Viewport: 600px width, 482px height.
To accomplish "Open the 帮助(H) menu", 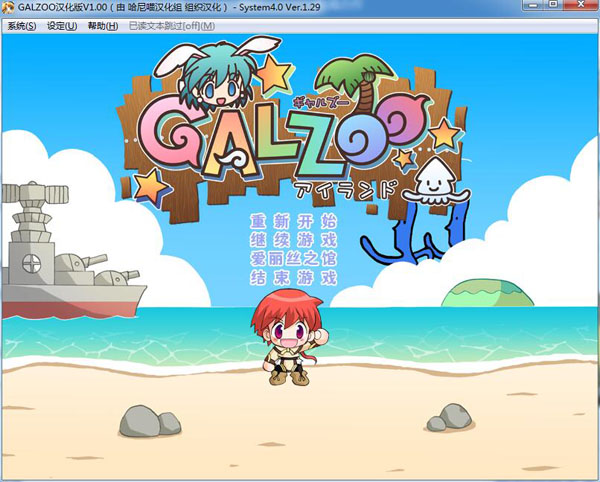I will pos(103,26).
